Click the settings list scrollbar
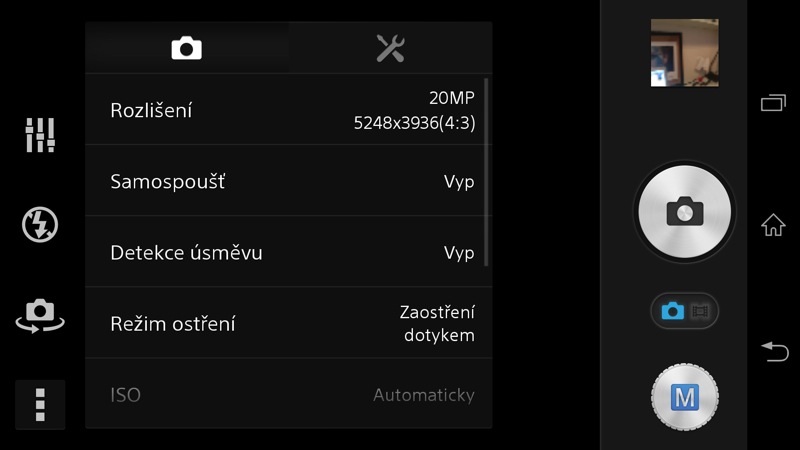This screenshot has width=800, height=450. pyautogui.click(x=486, y=172)
